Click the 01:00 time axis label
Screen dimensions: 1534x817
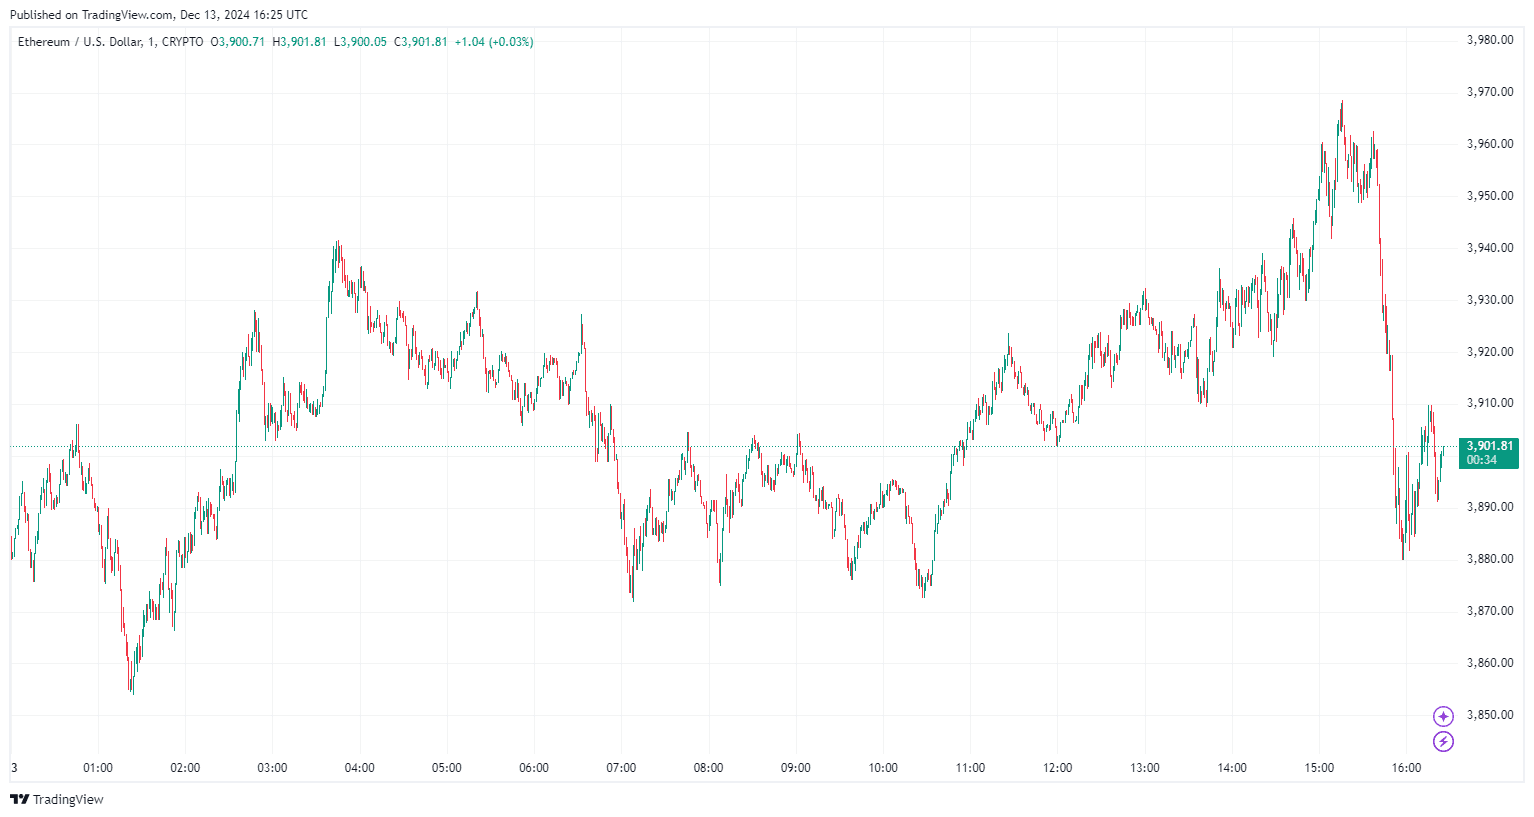(98, 768)
